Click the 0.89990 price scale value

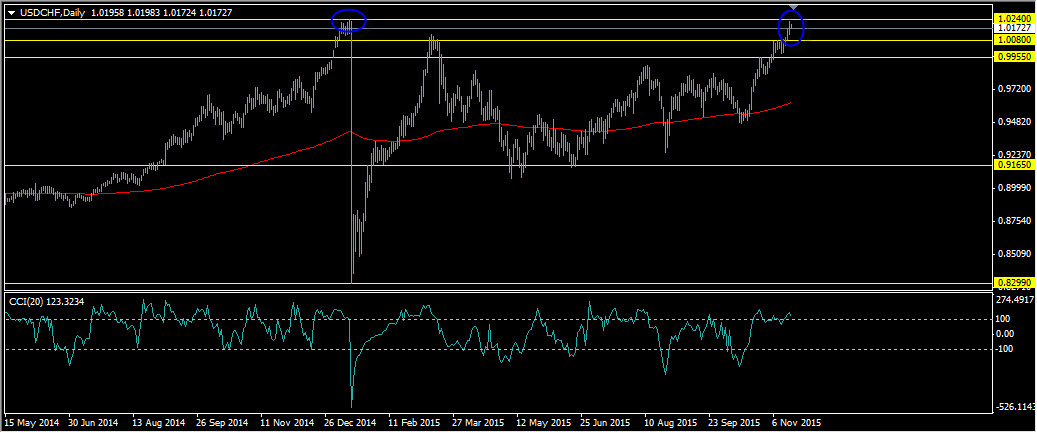click(1014, 188)
